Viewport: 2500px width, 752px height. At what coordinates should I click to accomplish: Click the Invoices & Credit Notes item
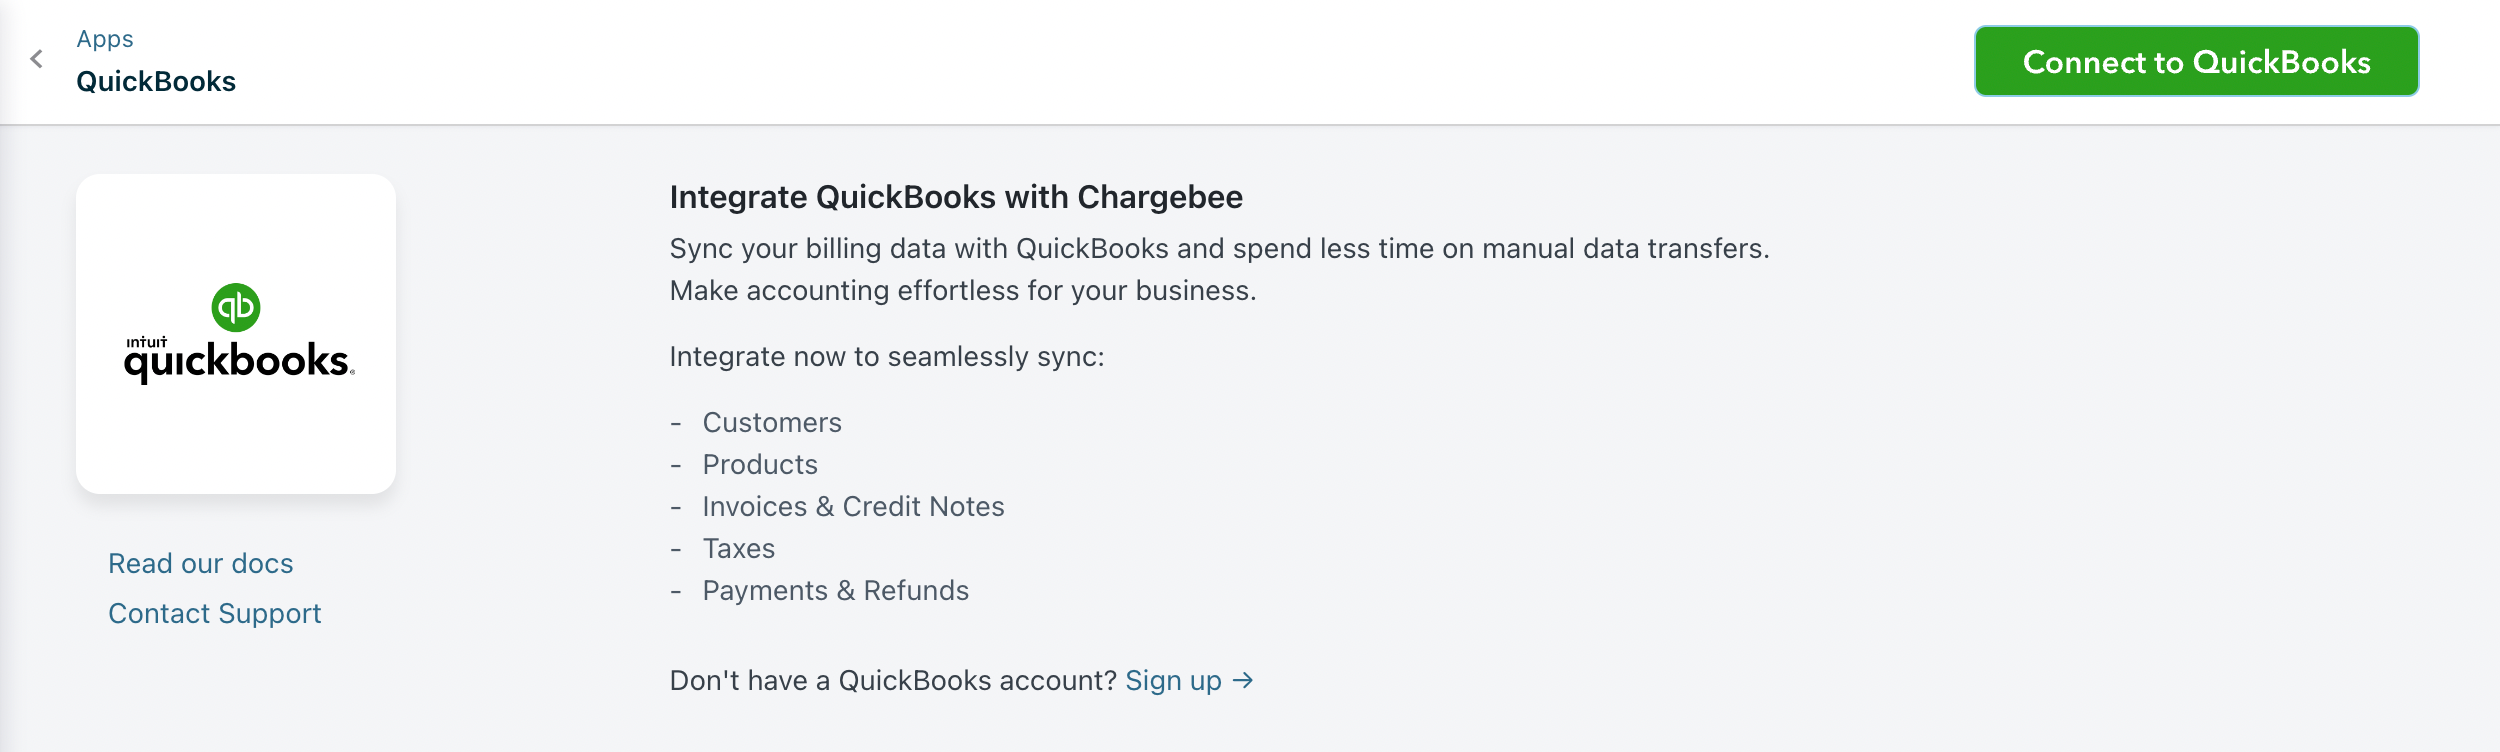853,507
